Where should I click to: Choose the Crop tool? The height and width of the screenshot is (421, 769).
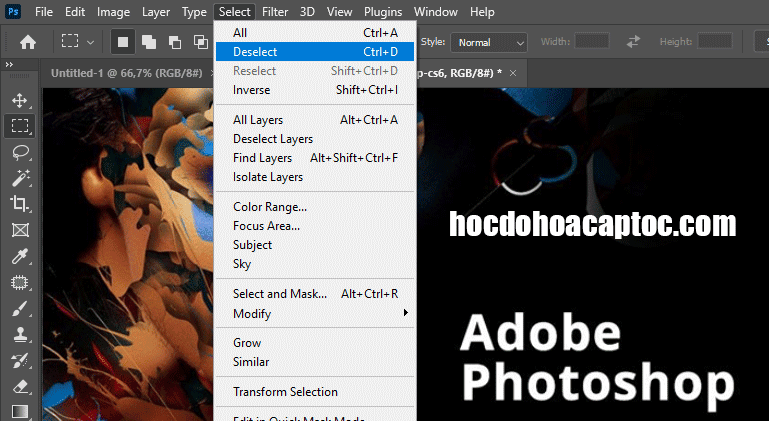(x=18, y=204)
